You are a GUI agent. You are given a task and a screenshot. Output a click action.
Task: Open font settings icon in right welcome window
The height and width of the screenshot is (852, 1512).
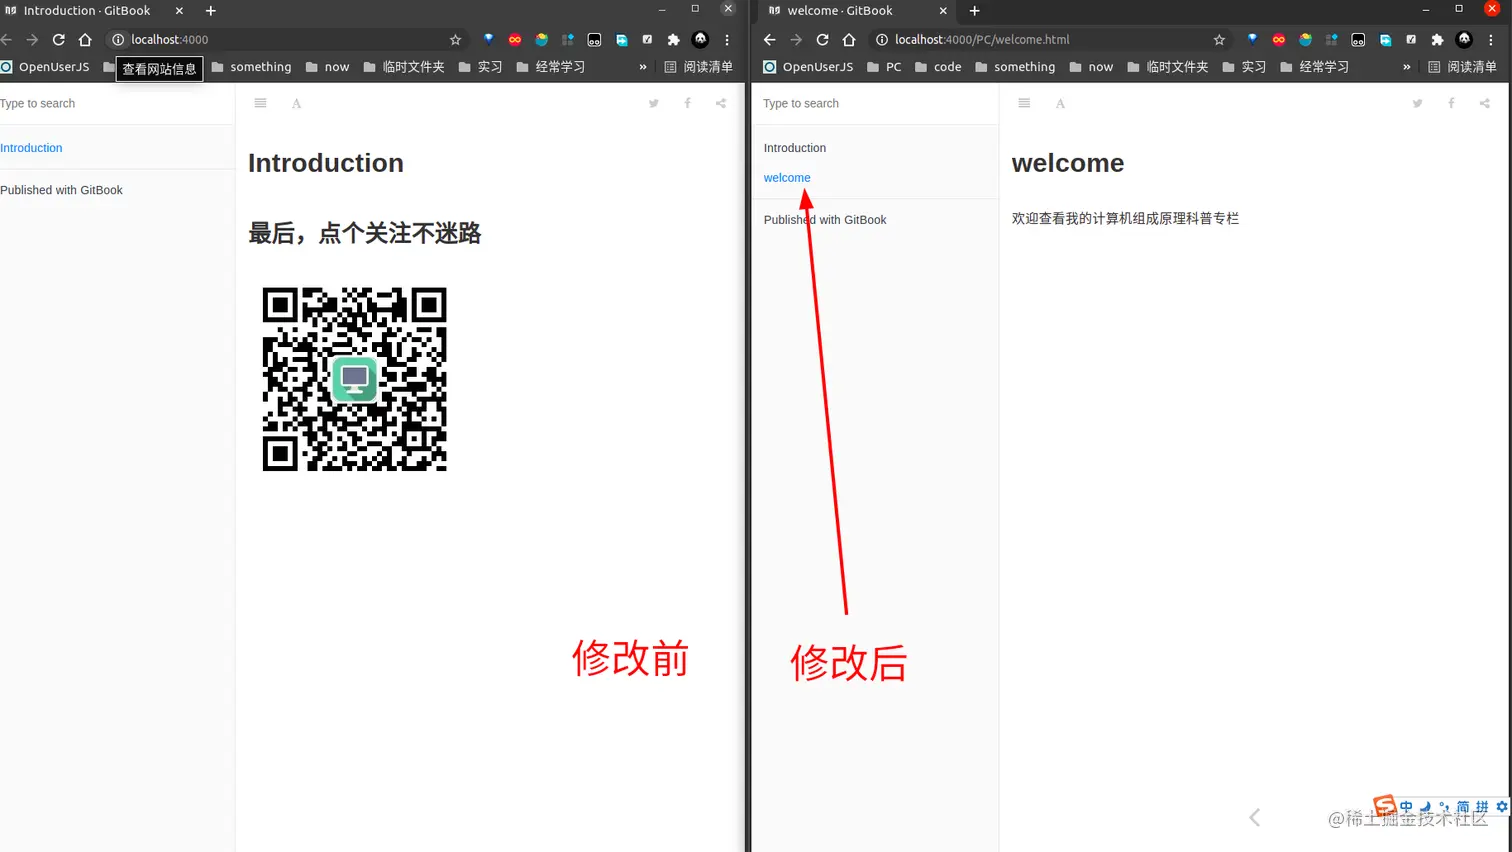(1060, 103)
